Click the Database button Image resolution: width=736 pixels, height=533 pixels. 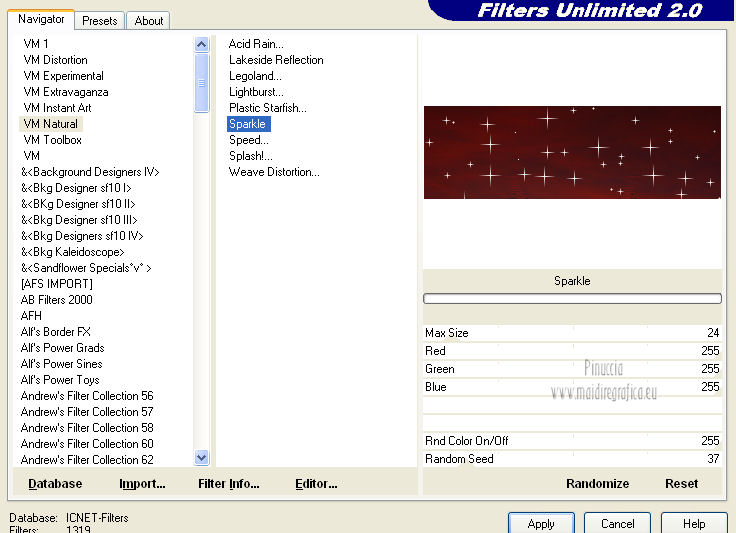(55, 484)
